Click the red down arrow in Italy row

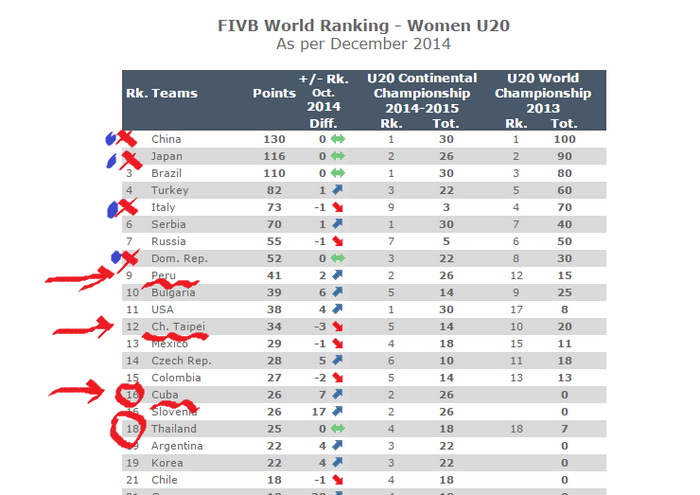tap(338, 207)
